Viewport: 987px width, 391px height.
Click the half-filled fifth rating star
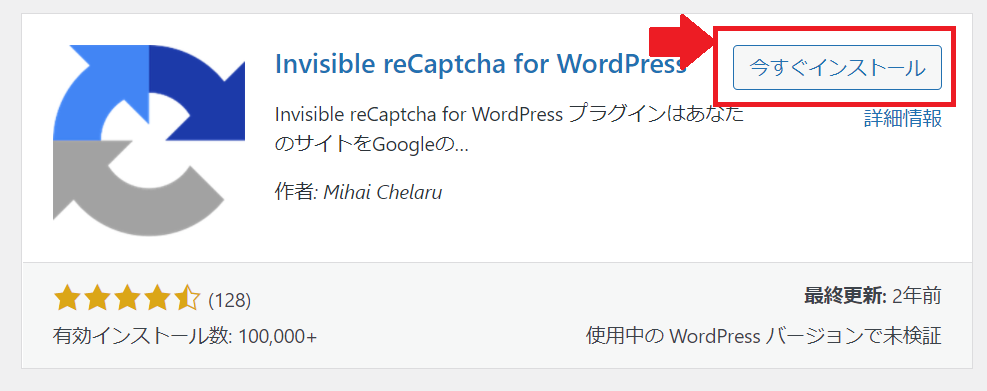[188, 298]
